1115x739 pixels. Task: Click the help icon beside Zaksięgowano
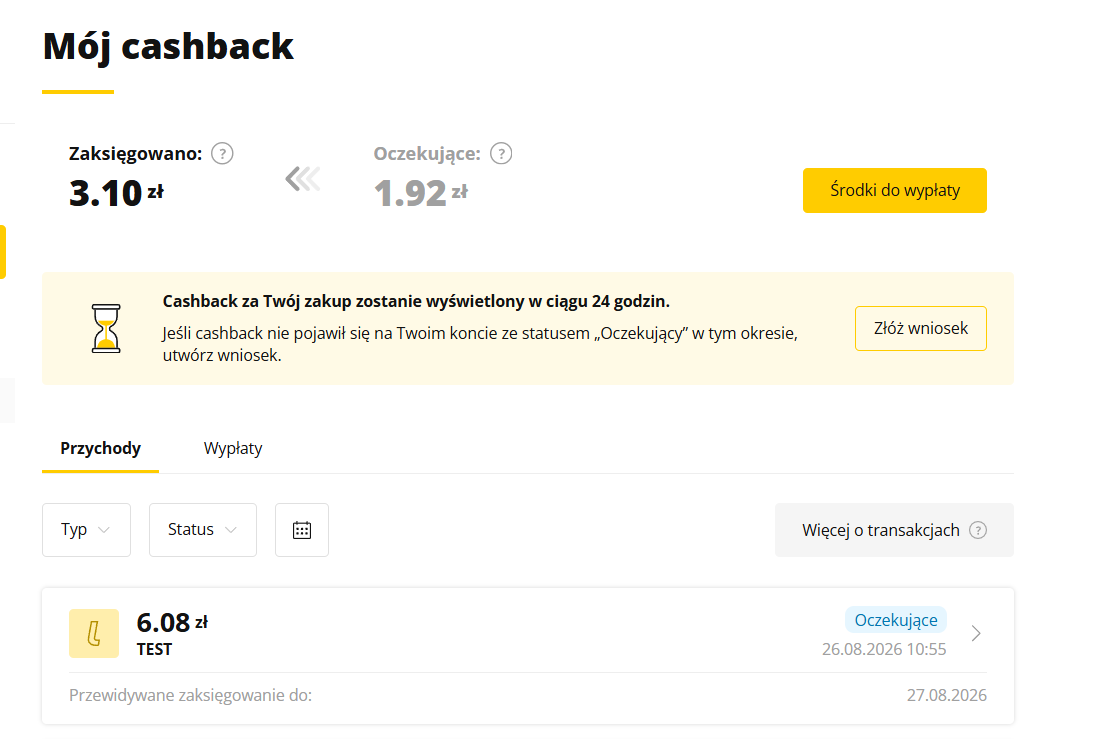tap(223, 154)
